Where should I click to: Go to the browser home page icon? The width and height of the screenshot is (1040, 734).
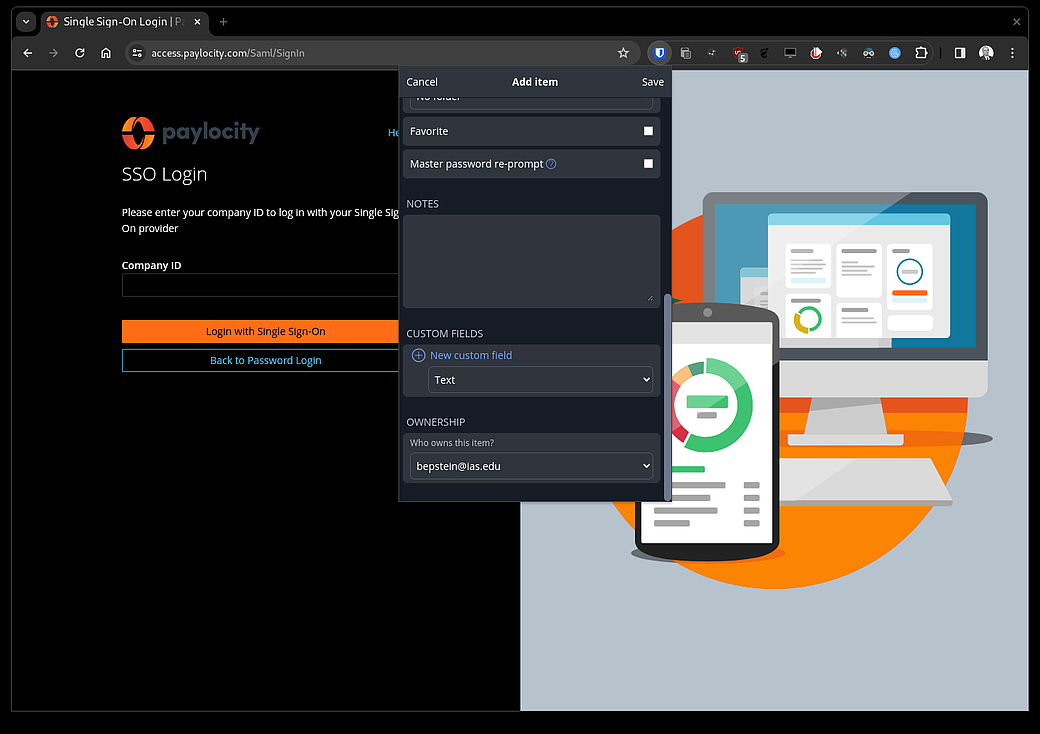(106, 53)
